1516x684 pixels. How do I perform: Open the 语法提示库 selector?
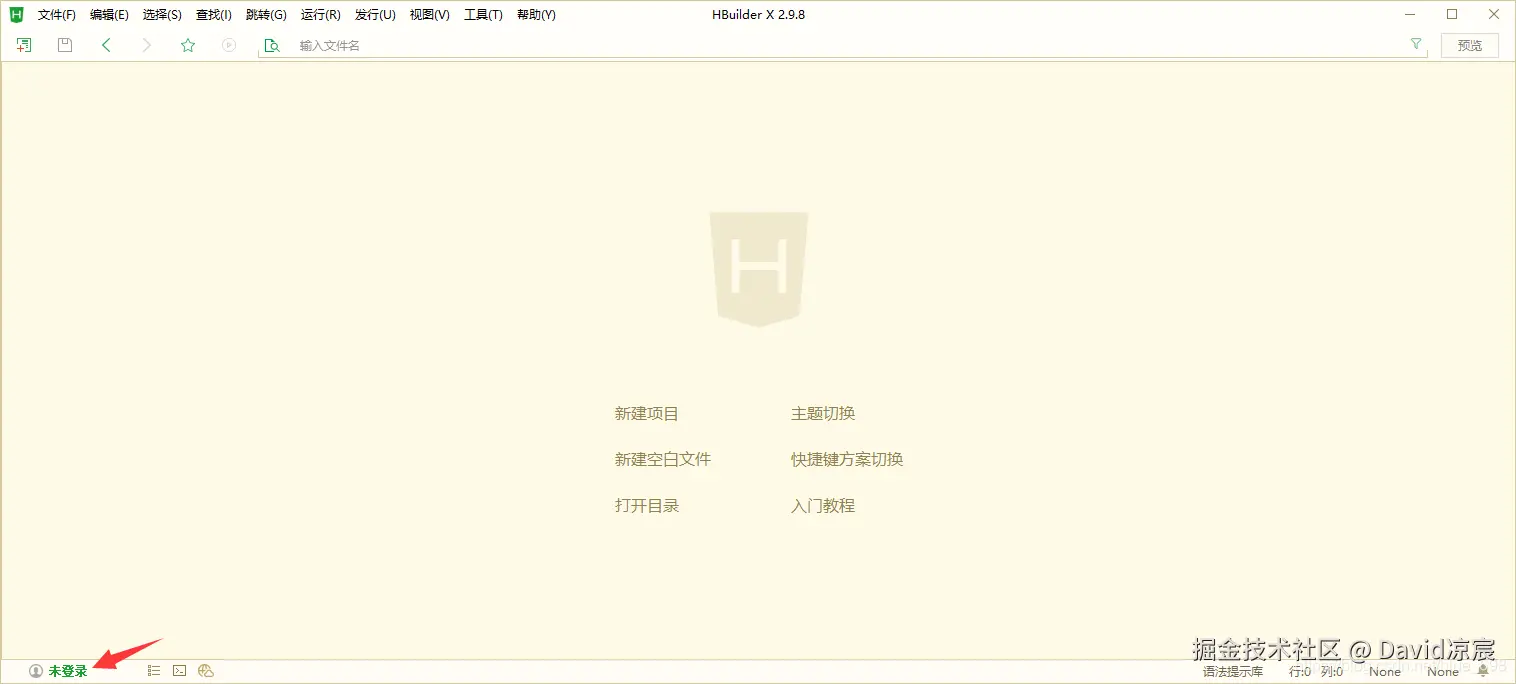point(1232,671)
